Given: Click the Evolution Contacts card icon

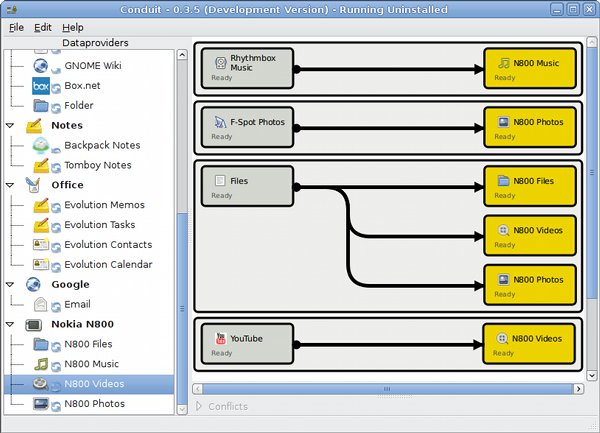Looking at the screenshot, I should pyautogui.click(x=41, y=244).
